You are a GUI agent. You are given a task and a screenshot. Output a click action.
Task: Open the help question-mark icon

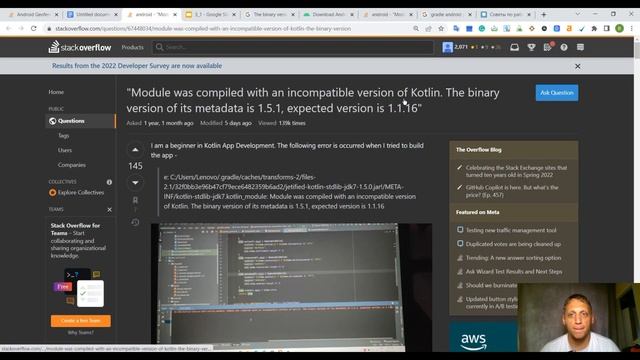pos(564,47)
